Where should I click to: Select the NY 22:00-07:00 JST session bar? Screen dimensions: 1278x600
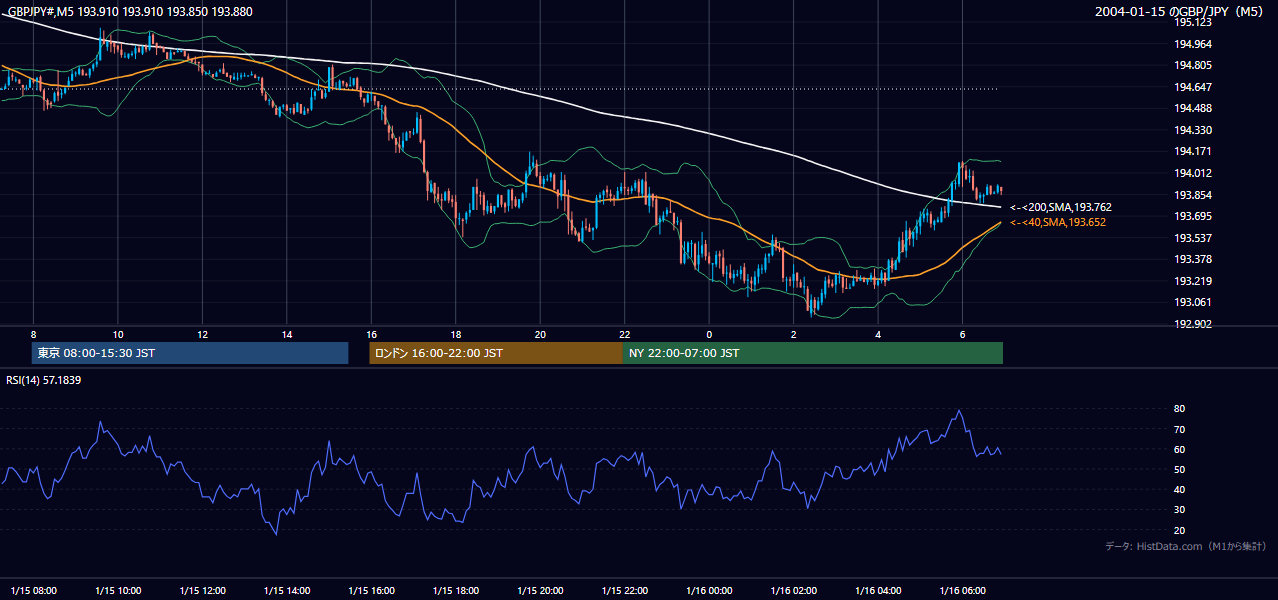click(813, 353)
